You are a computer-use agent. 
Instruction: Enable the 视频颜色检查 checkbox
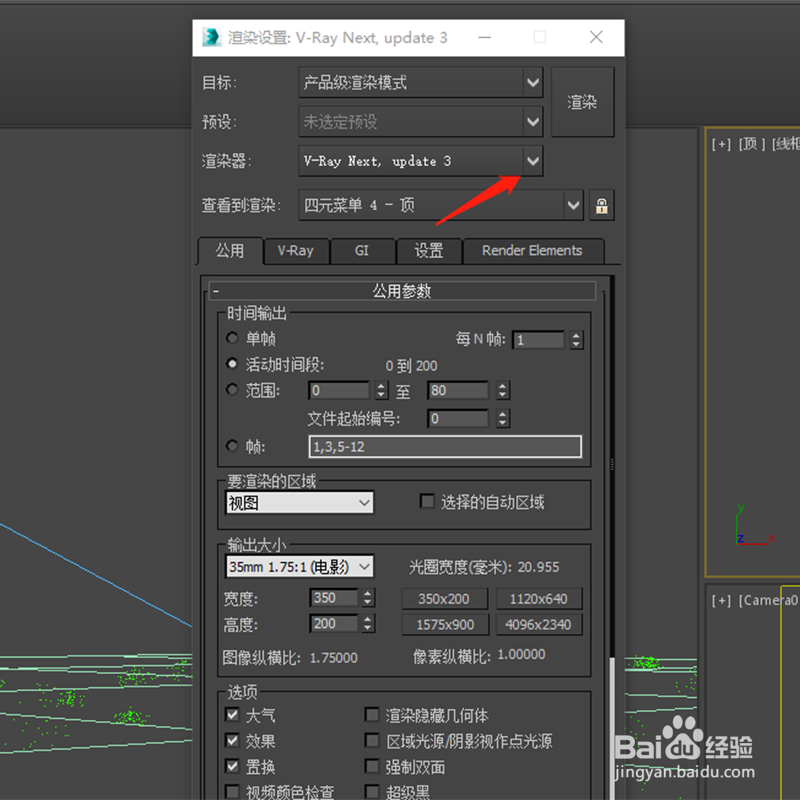232,791
